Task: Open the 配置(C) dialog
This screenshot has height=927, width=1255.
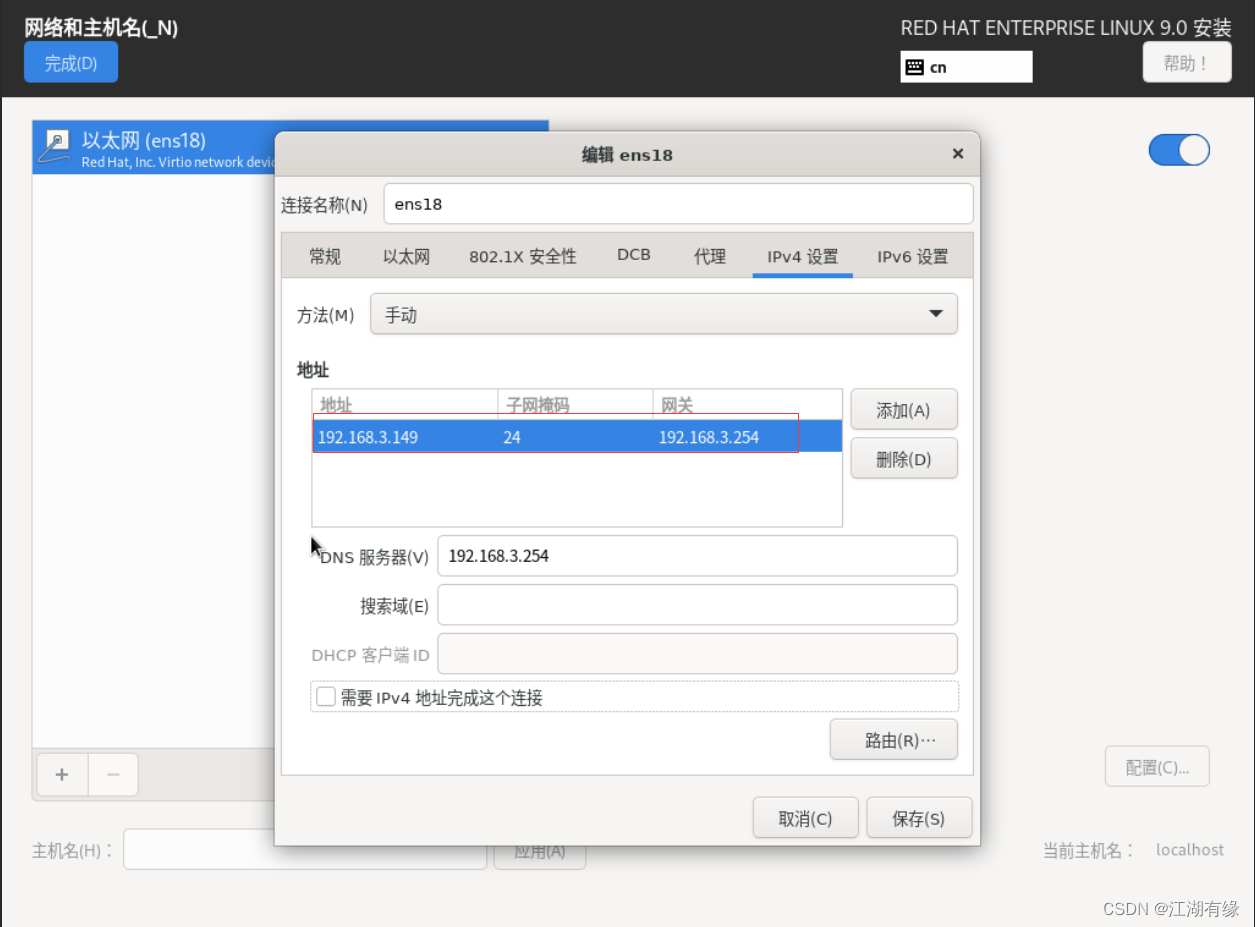Action: pos(1157,766)
